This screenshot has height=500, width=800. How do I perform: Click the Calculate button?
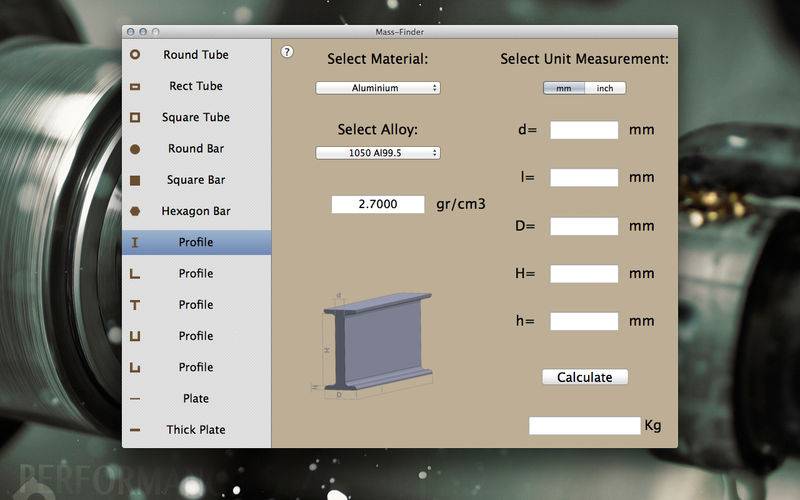click(x=585, y=377)
